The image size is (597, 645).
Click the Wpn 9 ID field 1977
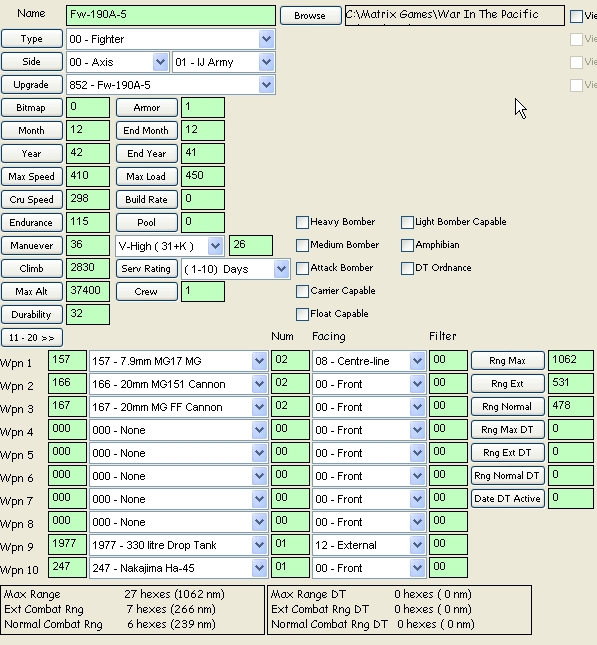click(67, 545)
